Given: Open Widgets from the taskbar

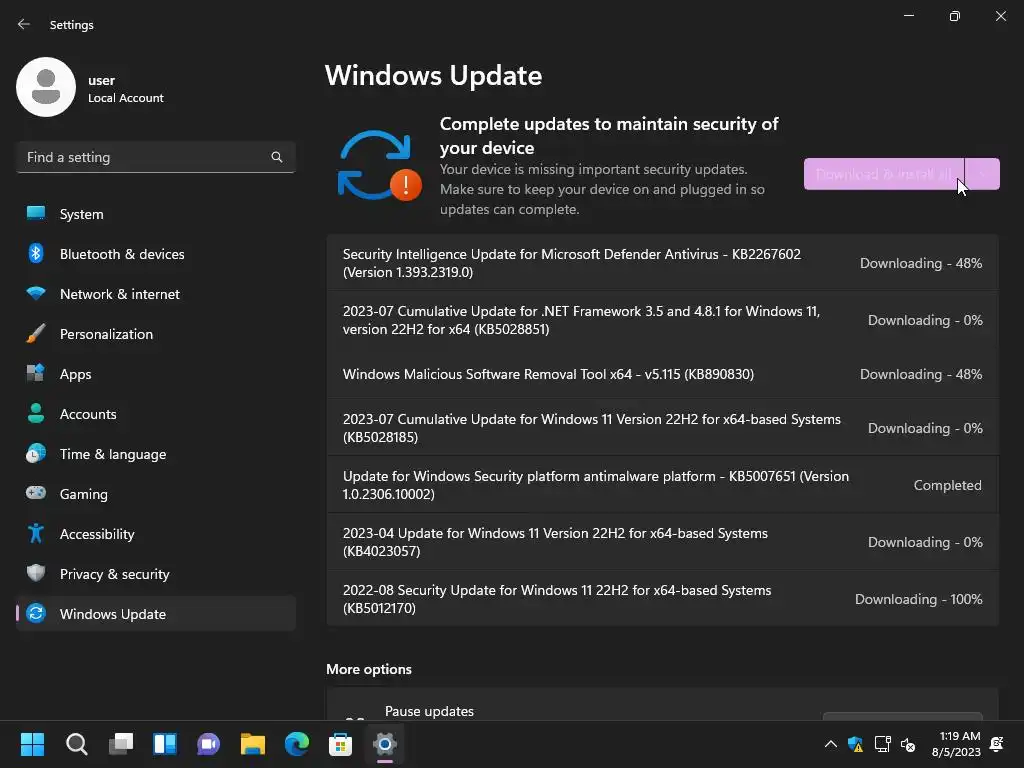Looking at the screenshot, I should tap(165, 744).
